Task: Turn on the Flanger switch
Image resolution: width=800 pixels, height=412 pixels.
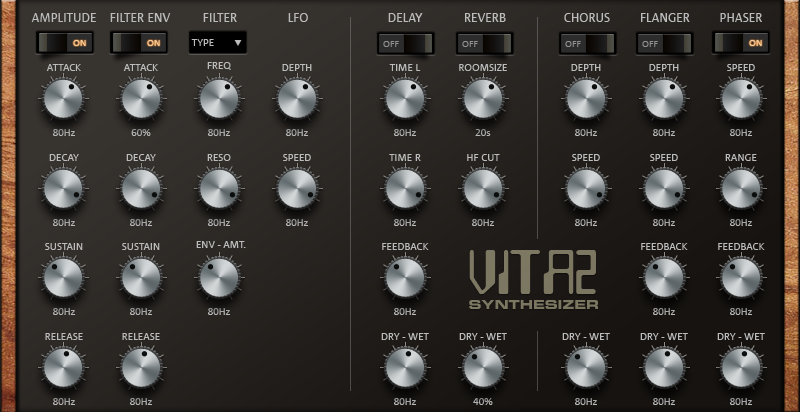Action: 664,43
